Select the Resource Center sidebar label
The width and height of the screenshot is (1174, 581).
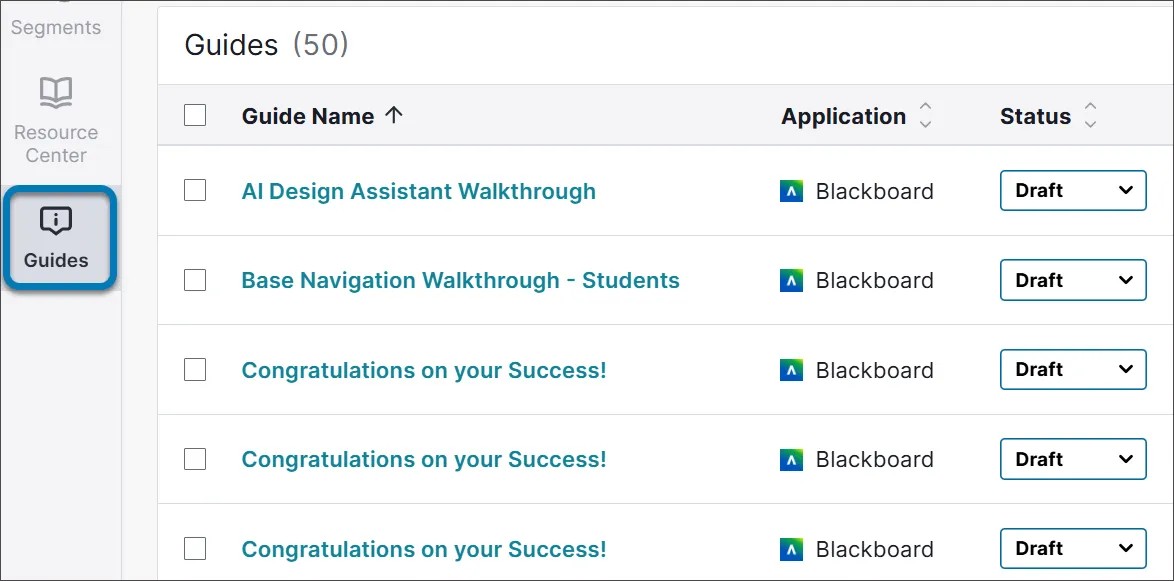pos(56,144)
